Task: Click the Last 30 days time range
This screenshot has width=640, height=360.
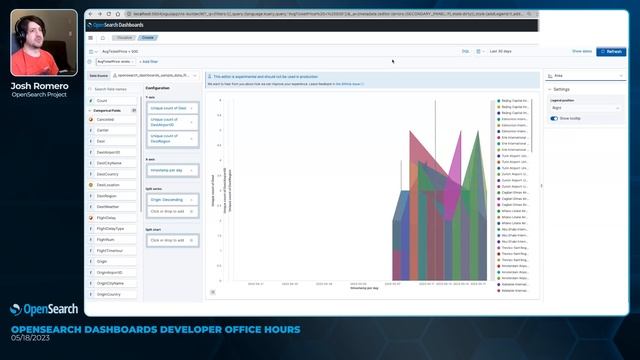Action: [500, 51]
